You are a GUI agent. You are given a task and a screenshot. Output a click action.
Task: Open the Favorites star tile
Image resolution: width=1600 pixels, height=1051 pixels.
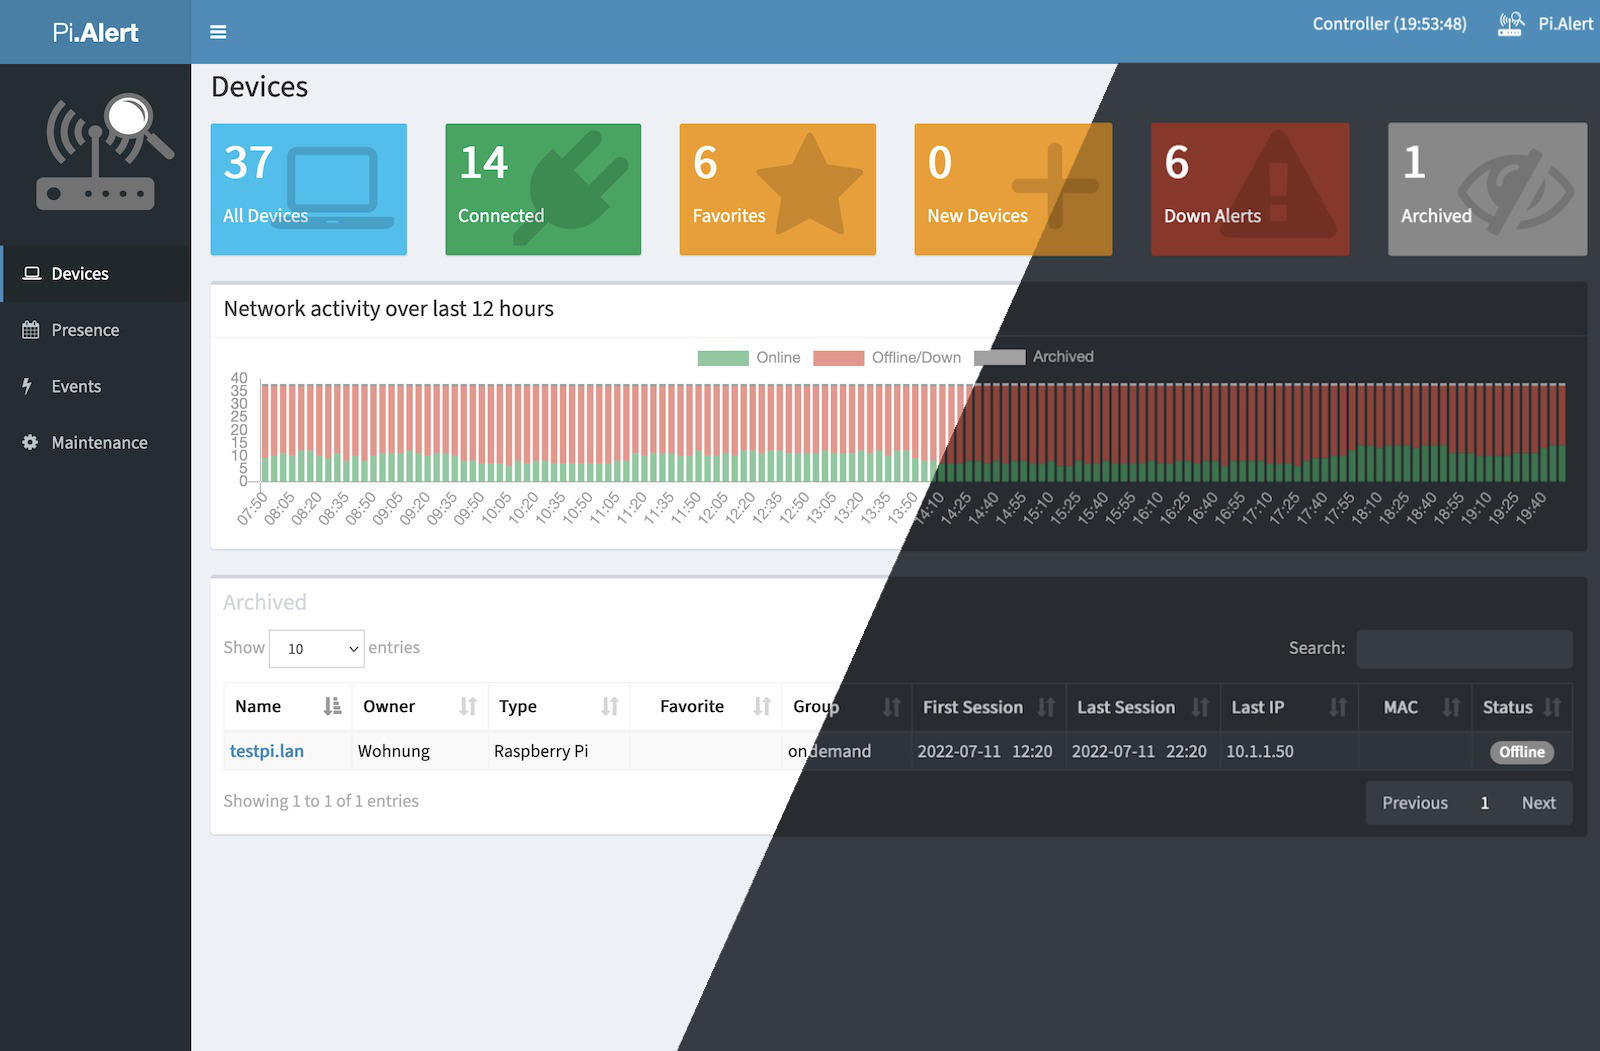click(x=777, y=189)
